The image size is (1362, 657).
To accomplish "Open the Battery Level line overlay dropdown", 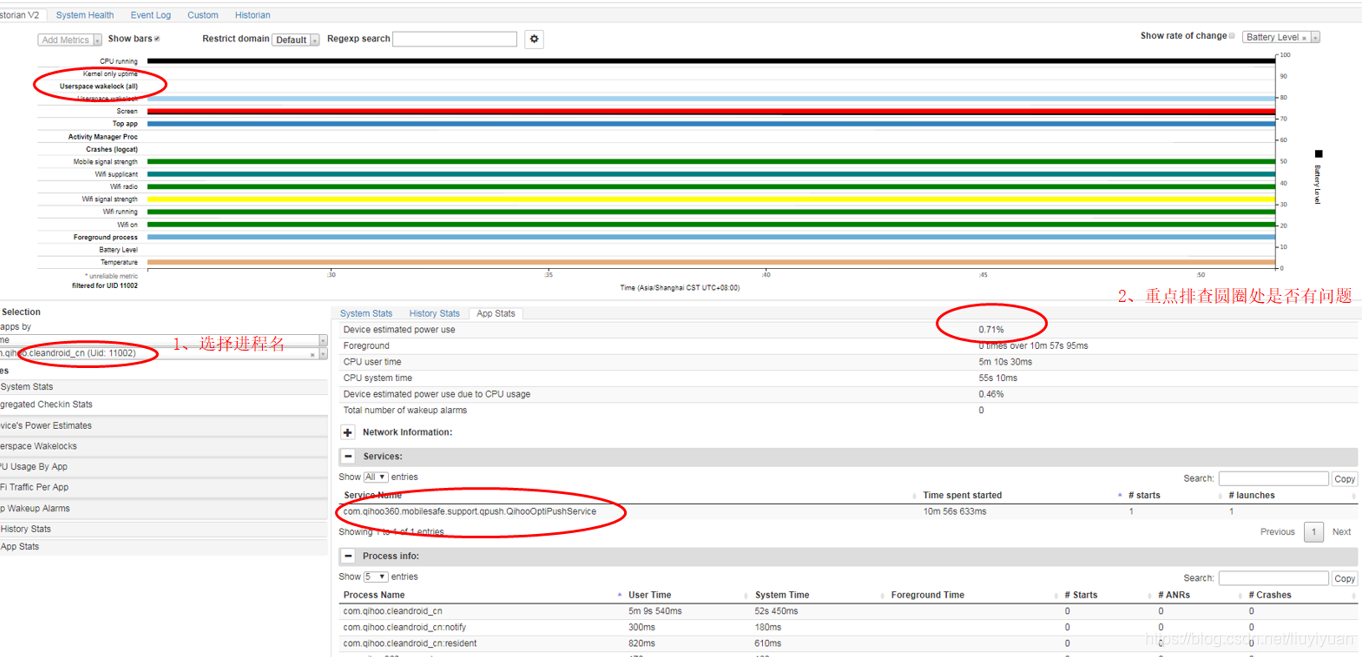I will pyautogui.click(x=1282, y=37).
